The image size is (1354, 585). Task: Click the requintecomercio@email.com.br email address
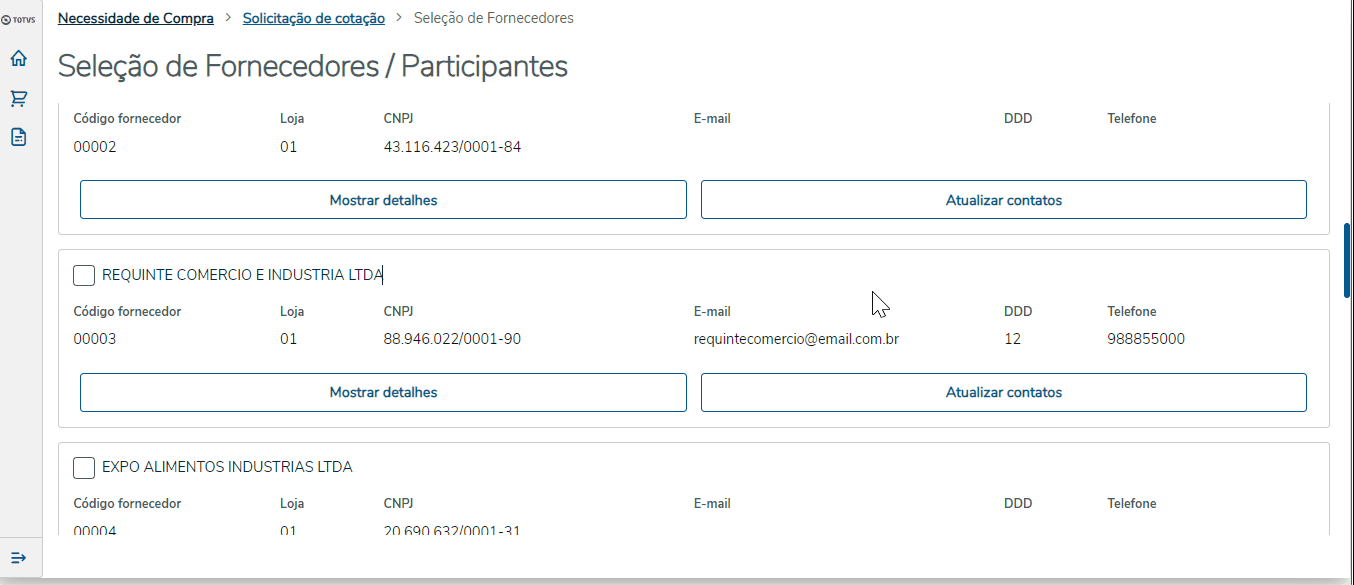click(x=796, y=339)
